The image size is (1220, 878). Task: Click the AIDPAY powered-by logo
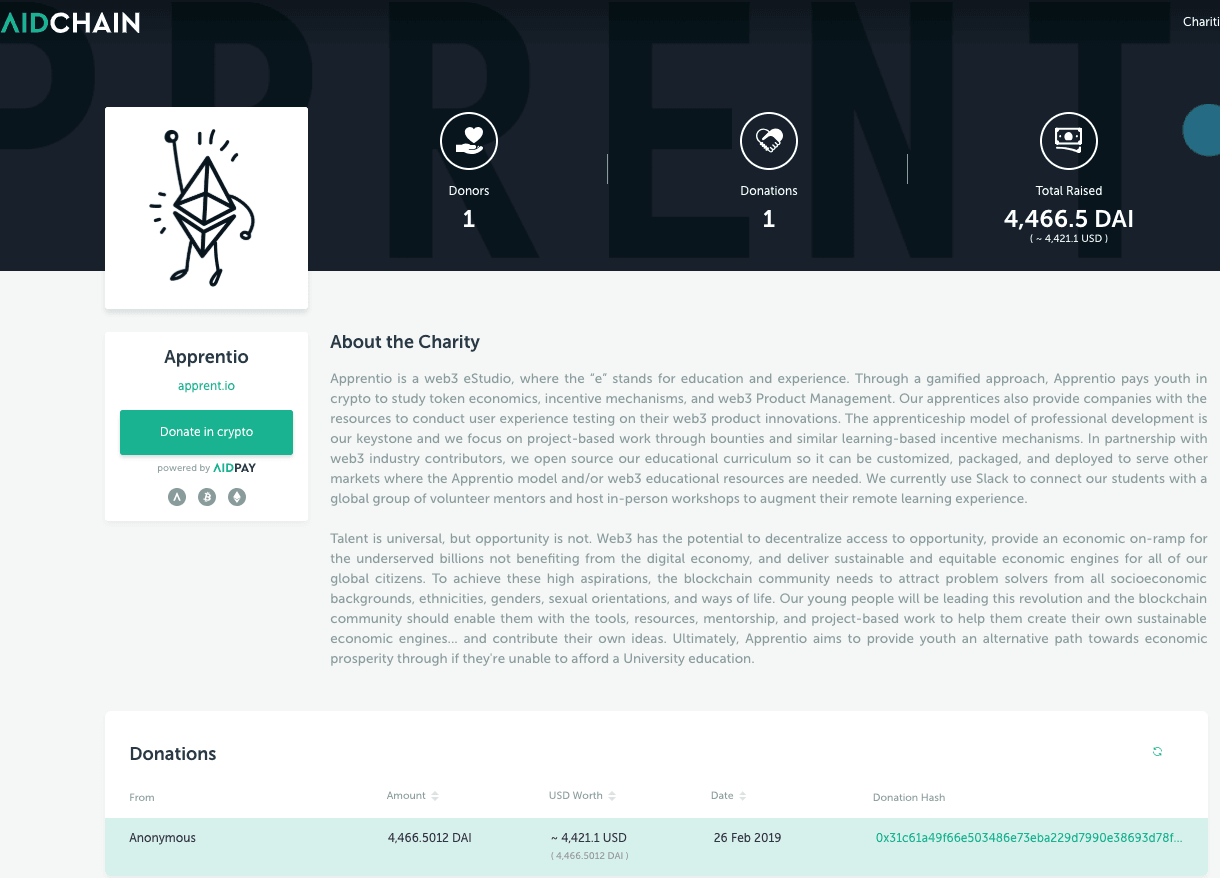(x=234, y=468)
